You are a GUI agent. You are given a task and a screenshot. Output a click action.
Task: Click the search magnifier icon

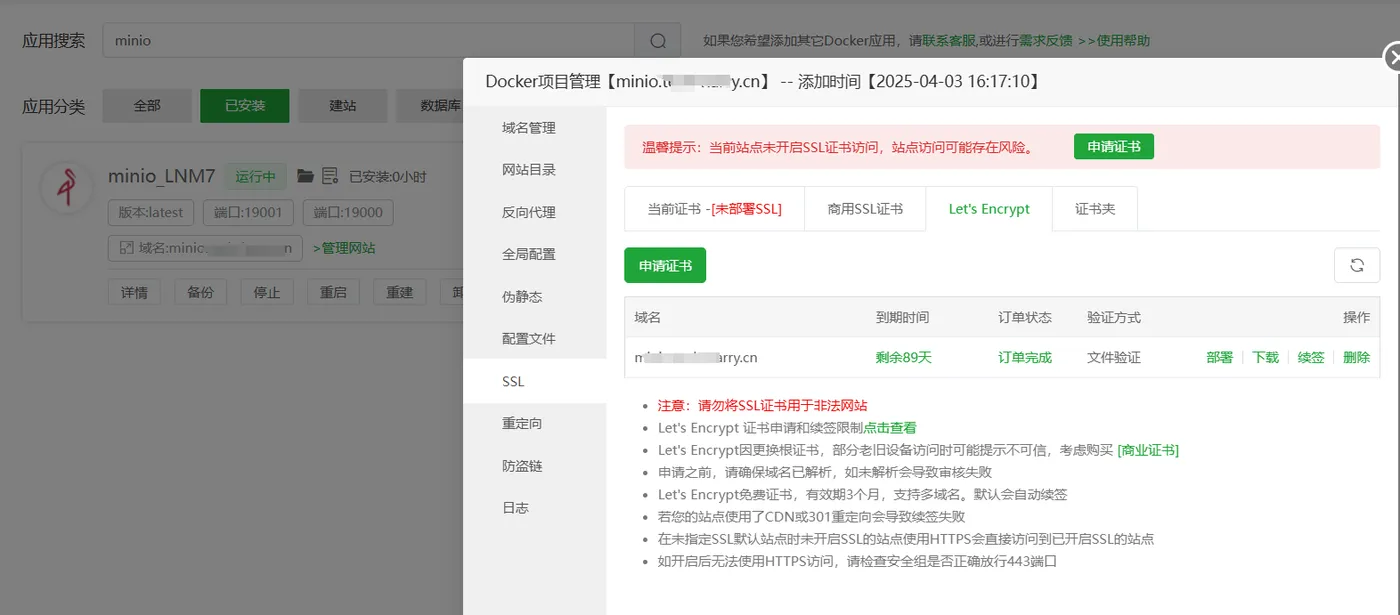[658, 41]
